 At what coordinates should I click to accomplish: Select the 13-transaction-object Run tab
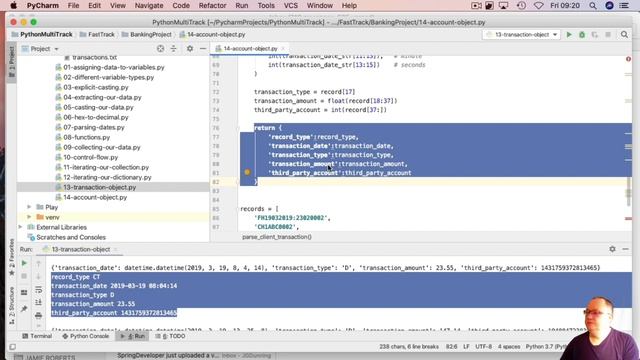(x=80, y=249)
